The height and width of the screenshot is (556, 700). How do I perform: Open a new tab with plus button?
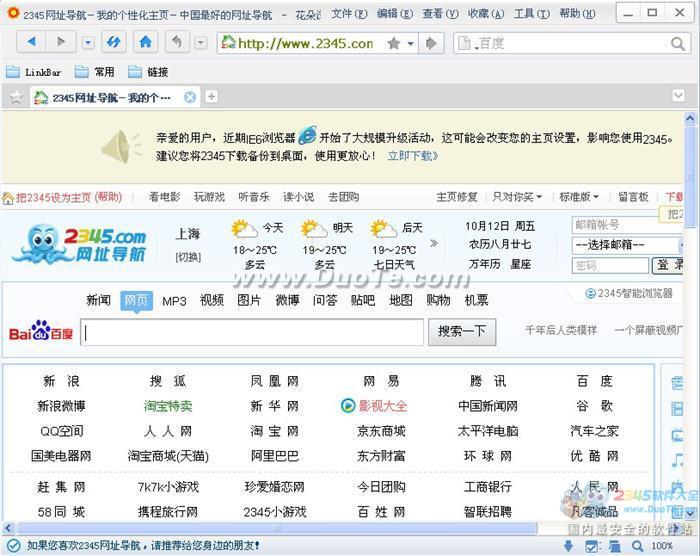(x=212, y=96)
